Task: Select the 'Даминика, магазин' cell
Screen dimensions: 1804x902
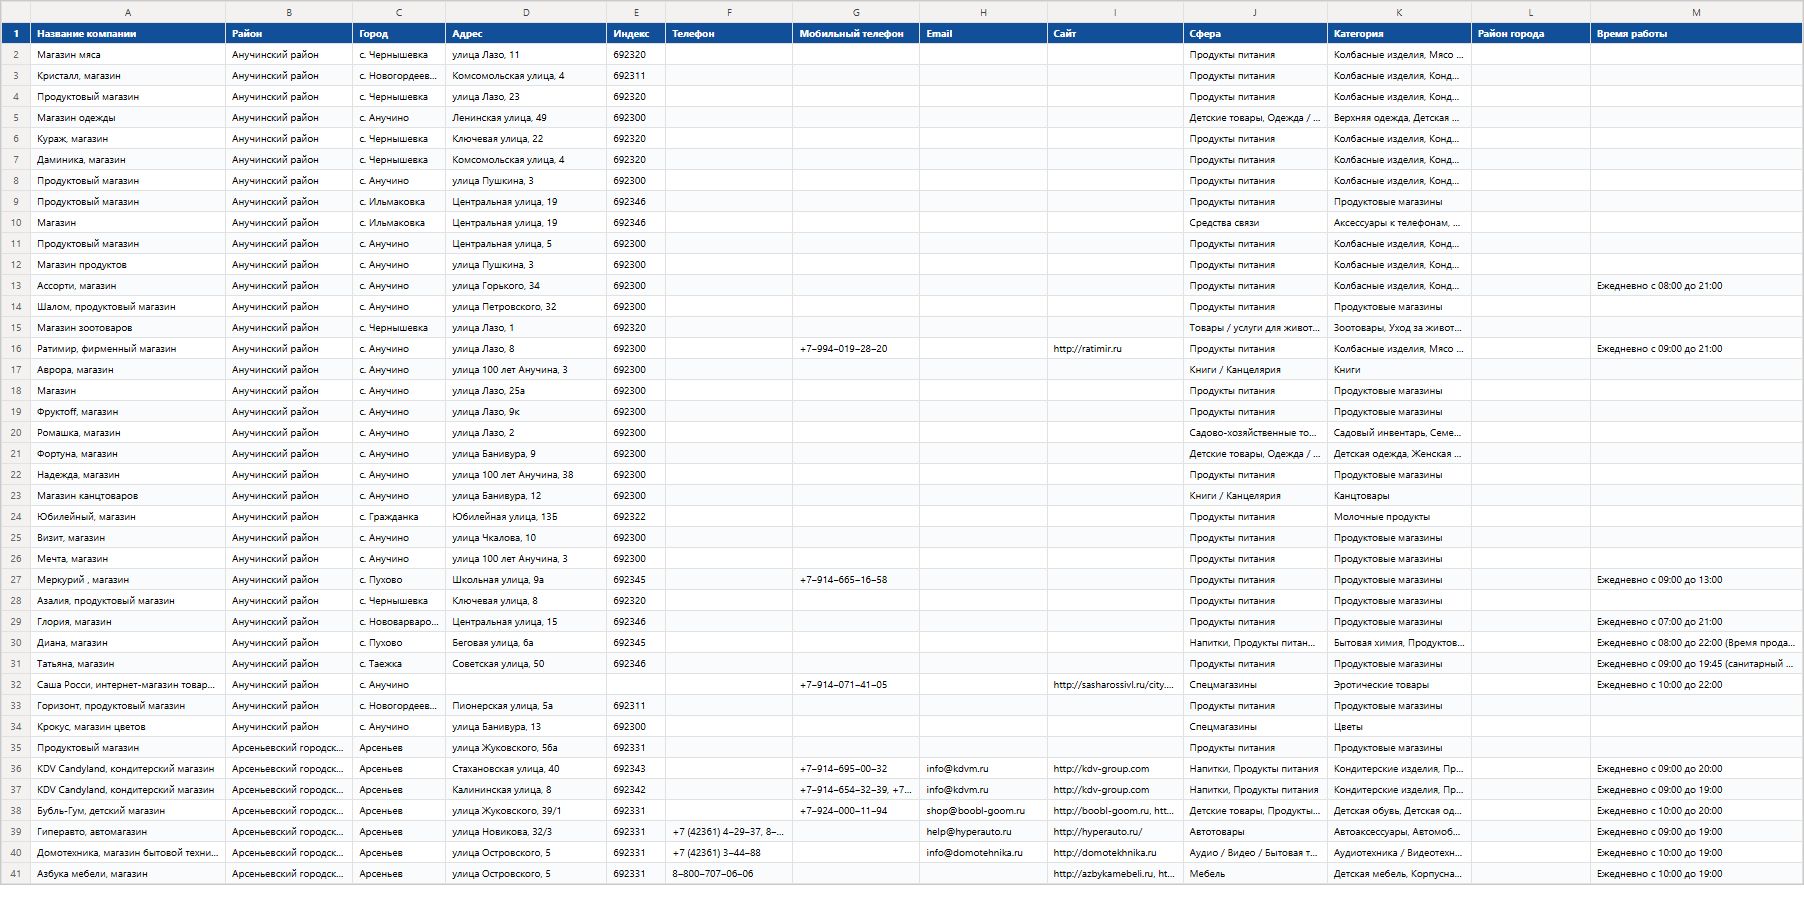Action: click(x=128, y=160)
